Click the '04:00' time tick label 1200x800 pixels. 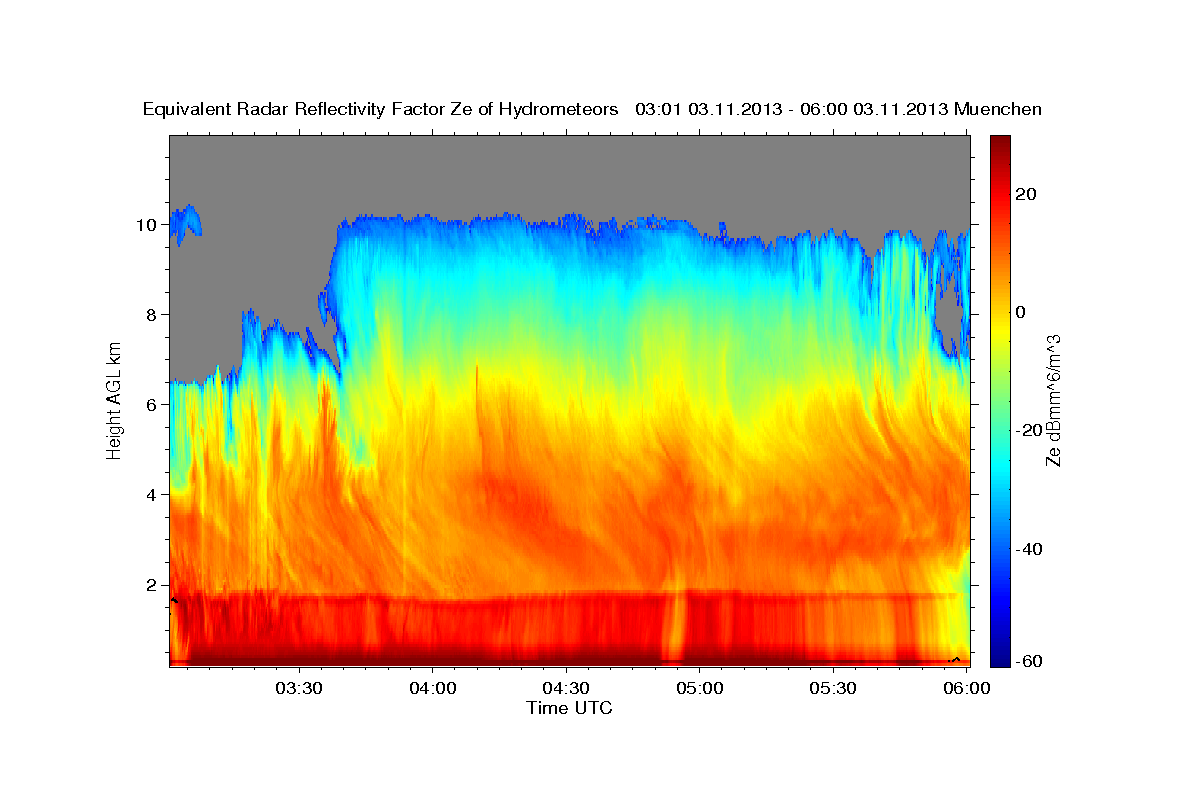[432, 688]
